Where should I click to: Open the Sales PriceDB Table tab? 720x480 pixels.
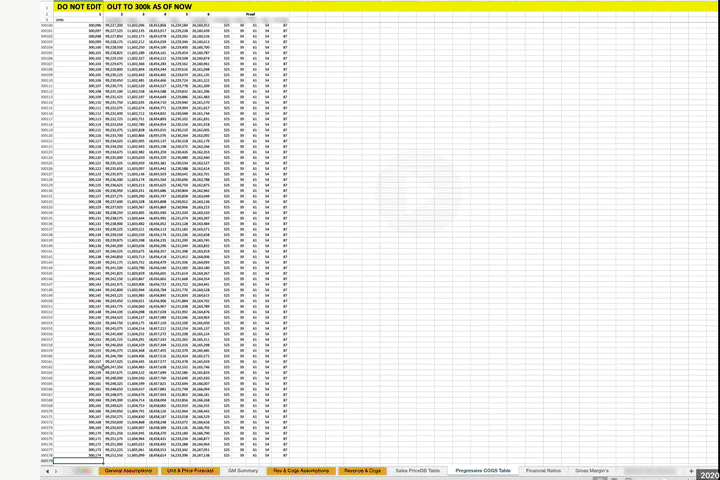pyautogui.click(x=418, y=469)
